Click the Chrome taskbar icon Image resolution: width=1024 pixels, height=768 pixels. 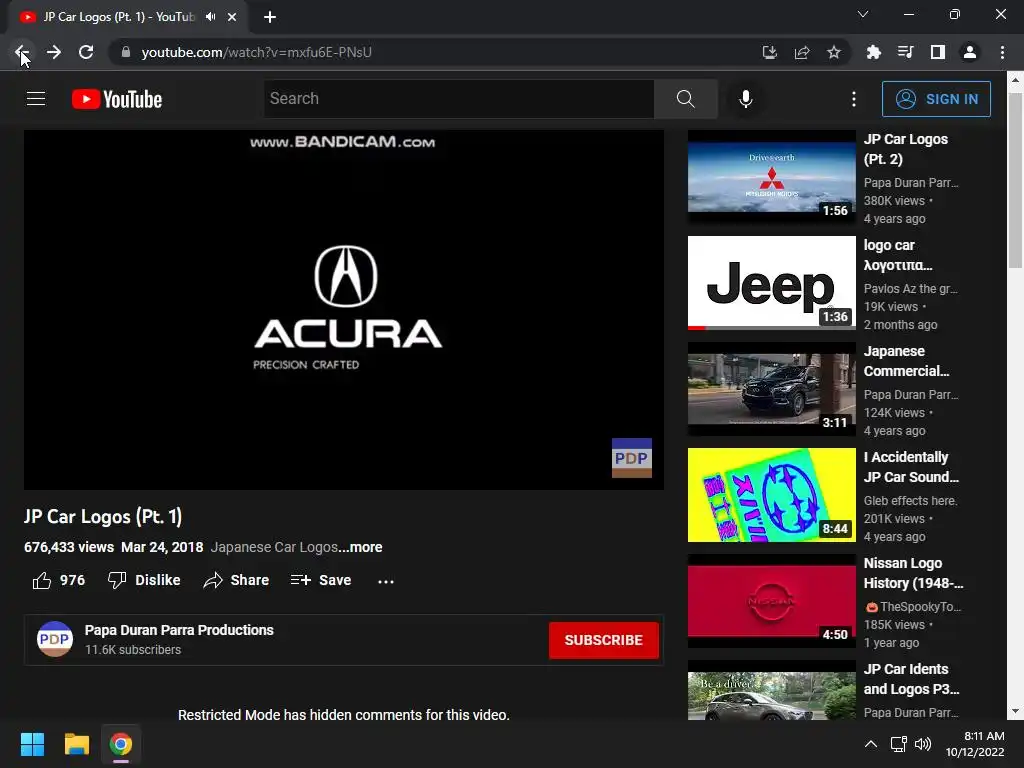pyautogui.click(x=121, y=744)
